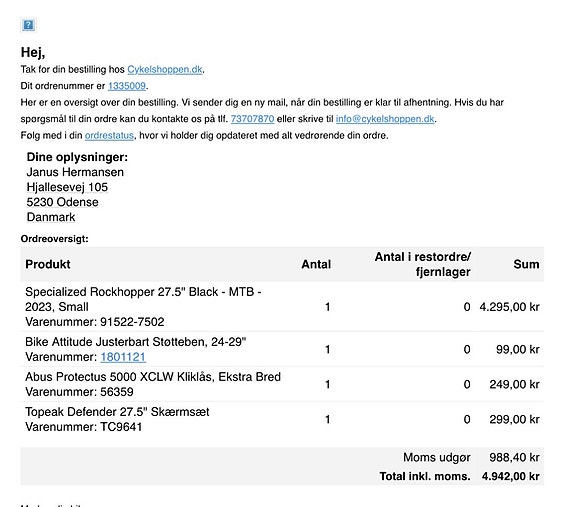Click the Total inkl. moms amount 4.942,00 kr
The width and height of the screenshot is (575, 507).
click(x=510, y=476)
